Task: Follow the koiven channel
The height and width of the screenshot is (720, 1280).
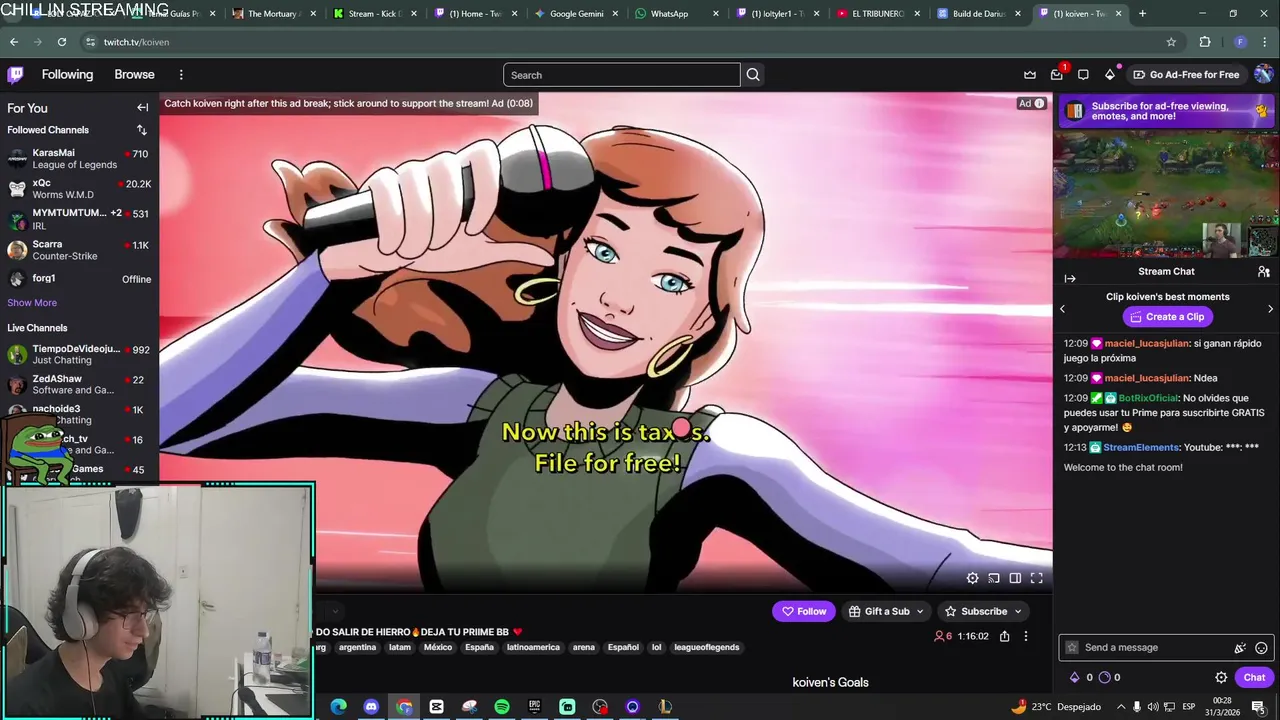Action: [804, 611]
